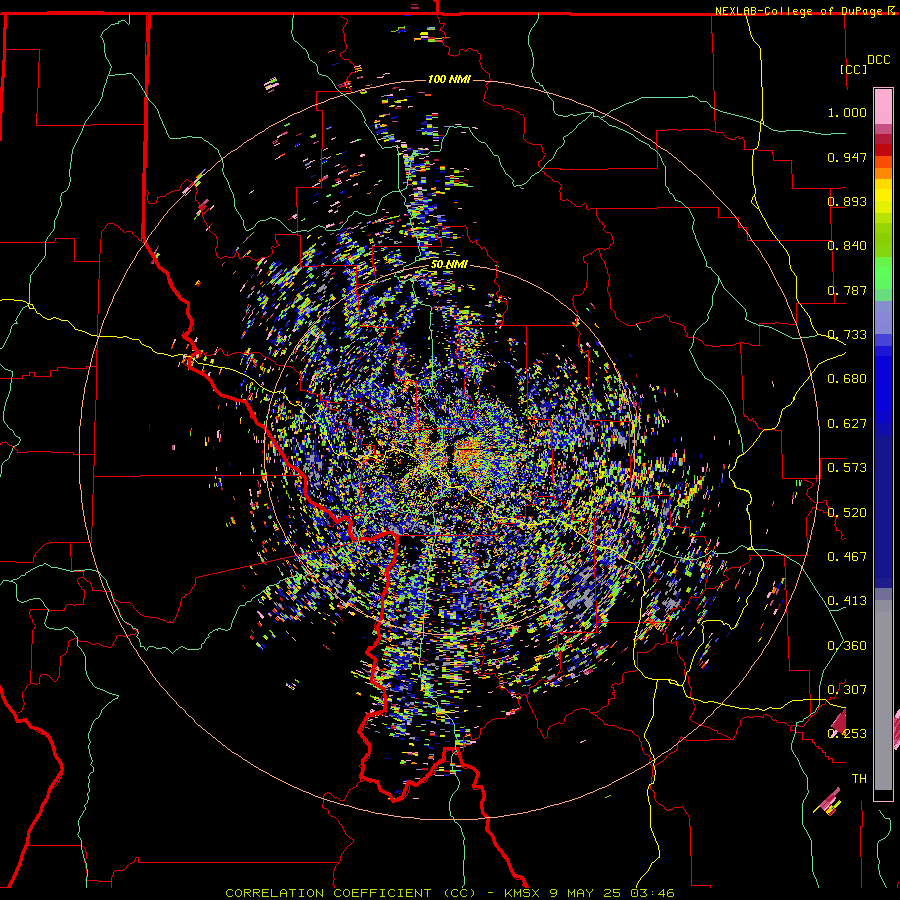
Task: Click the [CC] unit label
Action: [854, 69]
